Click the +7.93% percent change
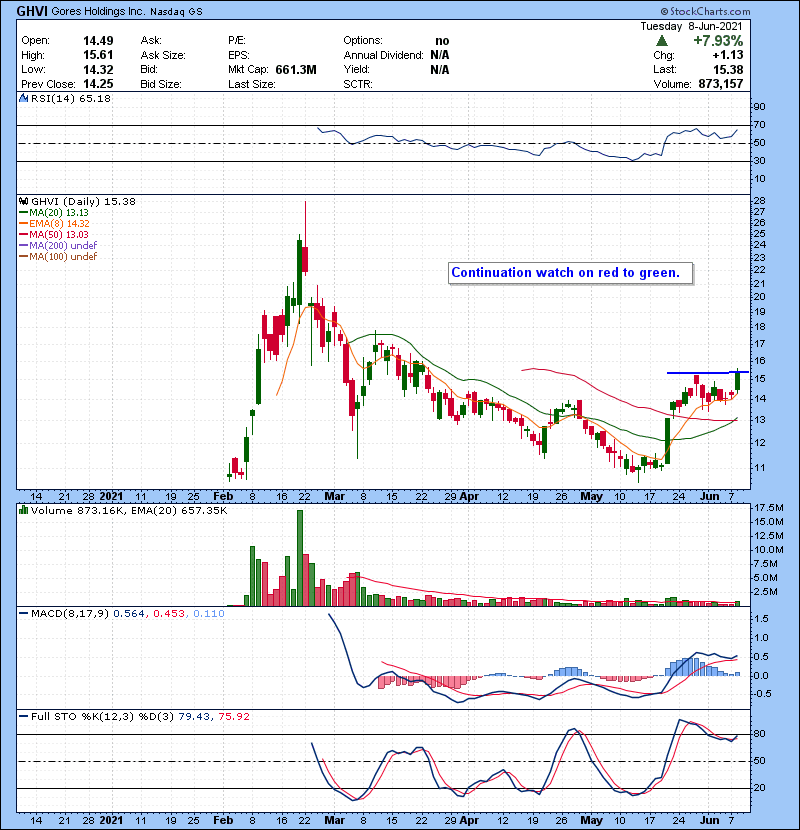Image resolution: width=800 pixels, height=830 pixels. click(718, 41)
